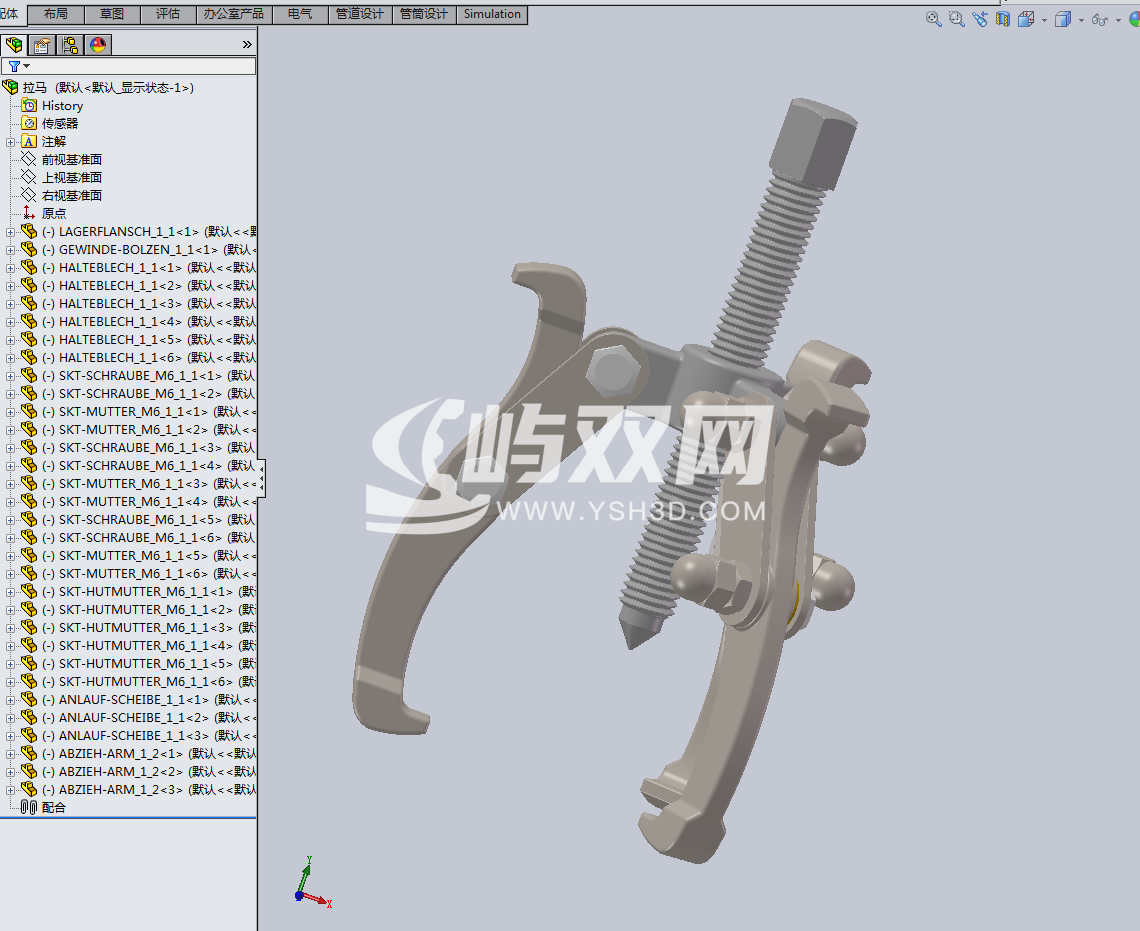
Task: Click the SKT-HUTMUTTER_M6_1_1<1> part icon
Action: [29, 591]
